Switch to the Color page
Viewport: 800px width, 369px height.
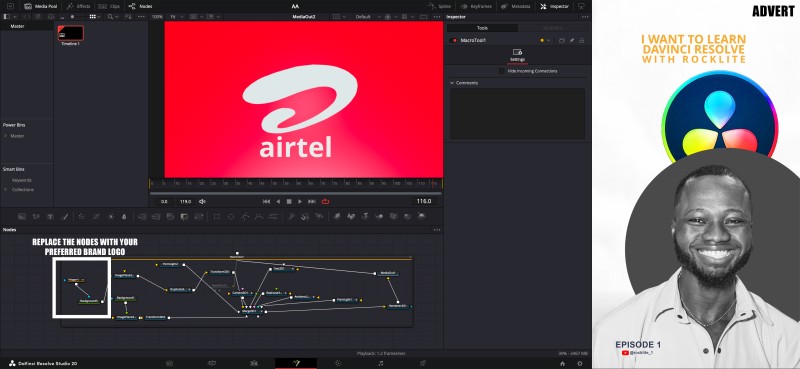pyautogui.click(x=338, y=363)
